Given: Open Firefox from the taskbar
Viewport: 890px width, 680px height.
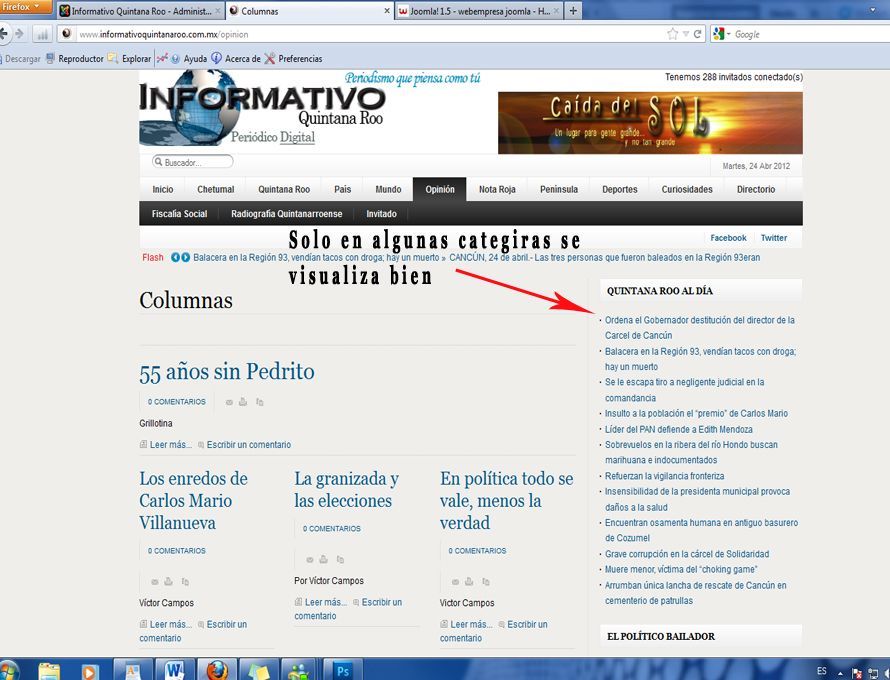Looking at the screenshot, I should coord(217,670).
